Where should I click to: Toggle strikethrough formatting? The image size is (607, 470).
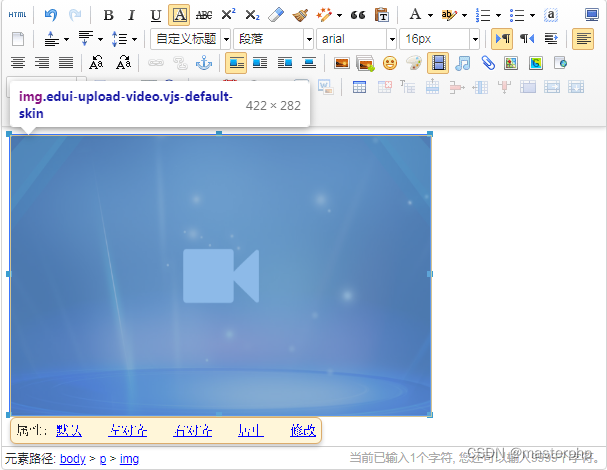point(204,15)
